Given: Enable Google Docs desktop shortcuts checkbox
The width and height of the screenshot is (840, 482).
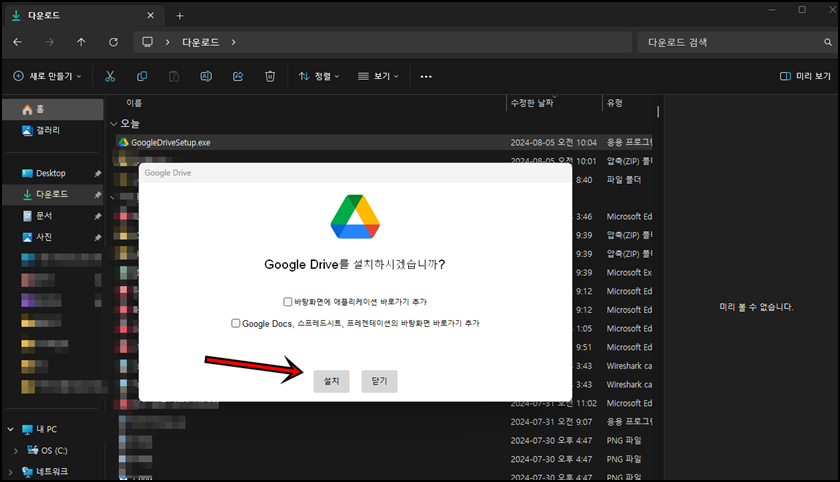Looking at the screenshot, I should (x=236, y=323).
